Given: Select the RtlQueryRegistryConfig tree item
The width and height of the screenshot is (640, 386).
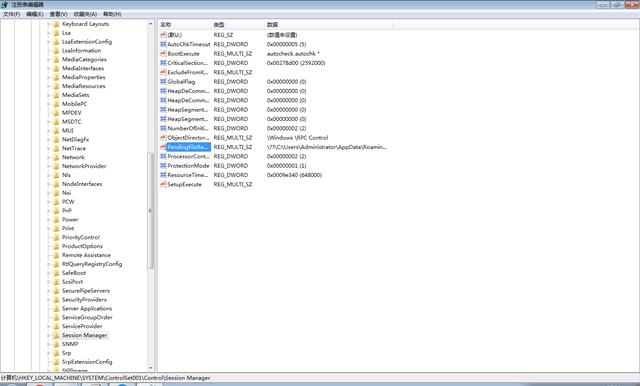Looking at the screenshot, I should [92, 264].
